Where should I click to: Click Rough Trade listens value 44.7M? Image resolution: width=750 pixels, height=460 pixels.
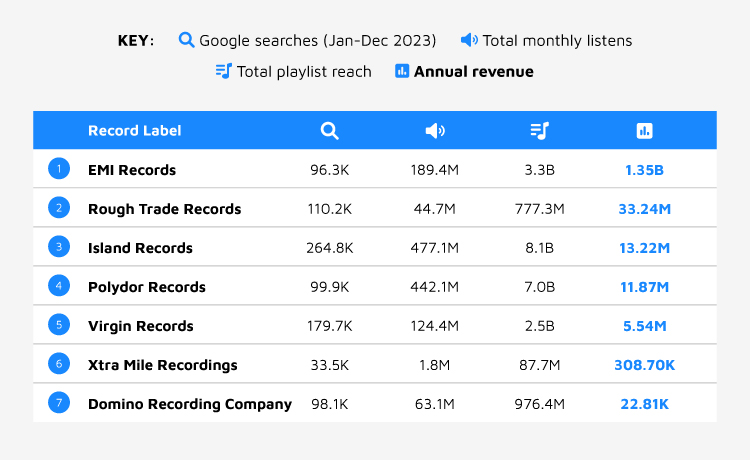435,209
